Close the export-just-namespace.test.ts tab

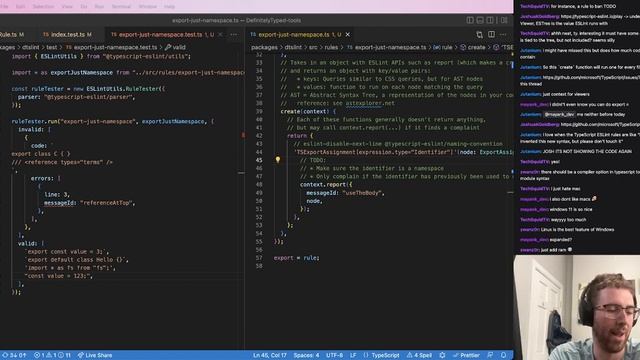click(220, 35)
